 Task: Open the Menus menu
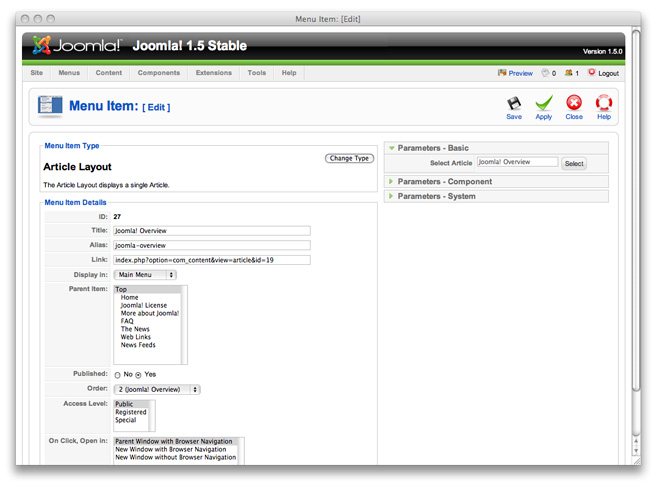click(69, 73)
